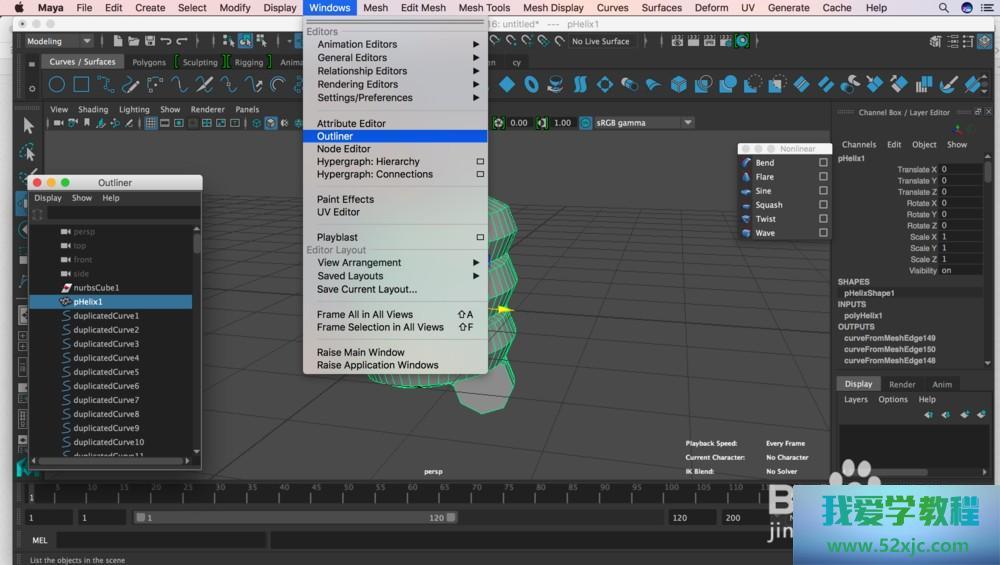Click No Live Surface button
This screenshot has height=565, width=1000.
600,41
